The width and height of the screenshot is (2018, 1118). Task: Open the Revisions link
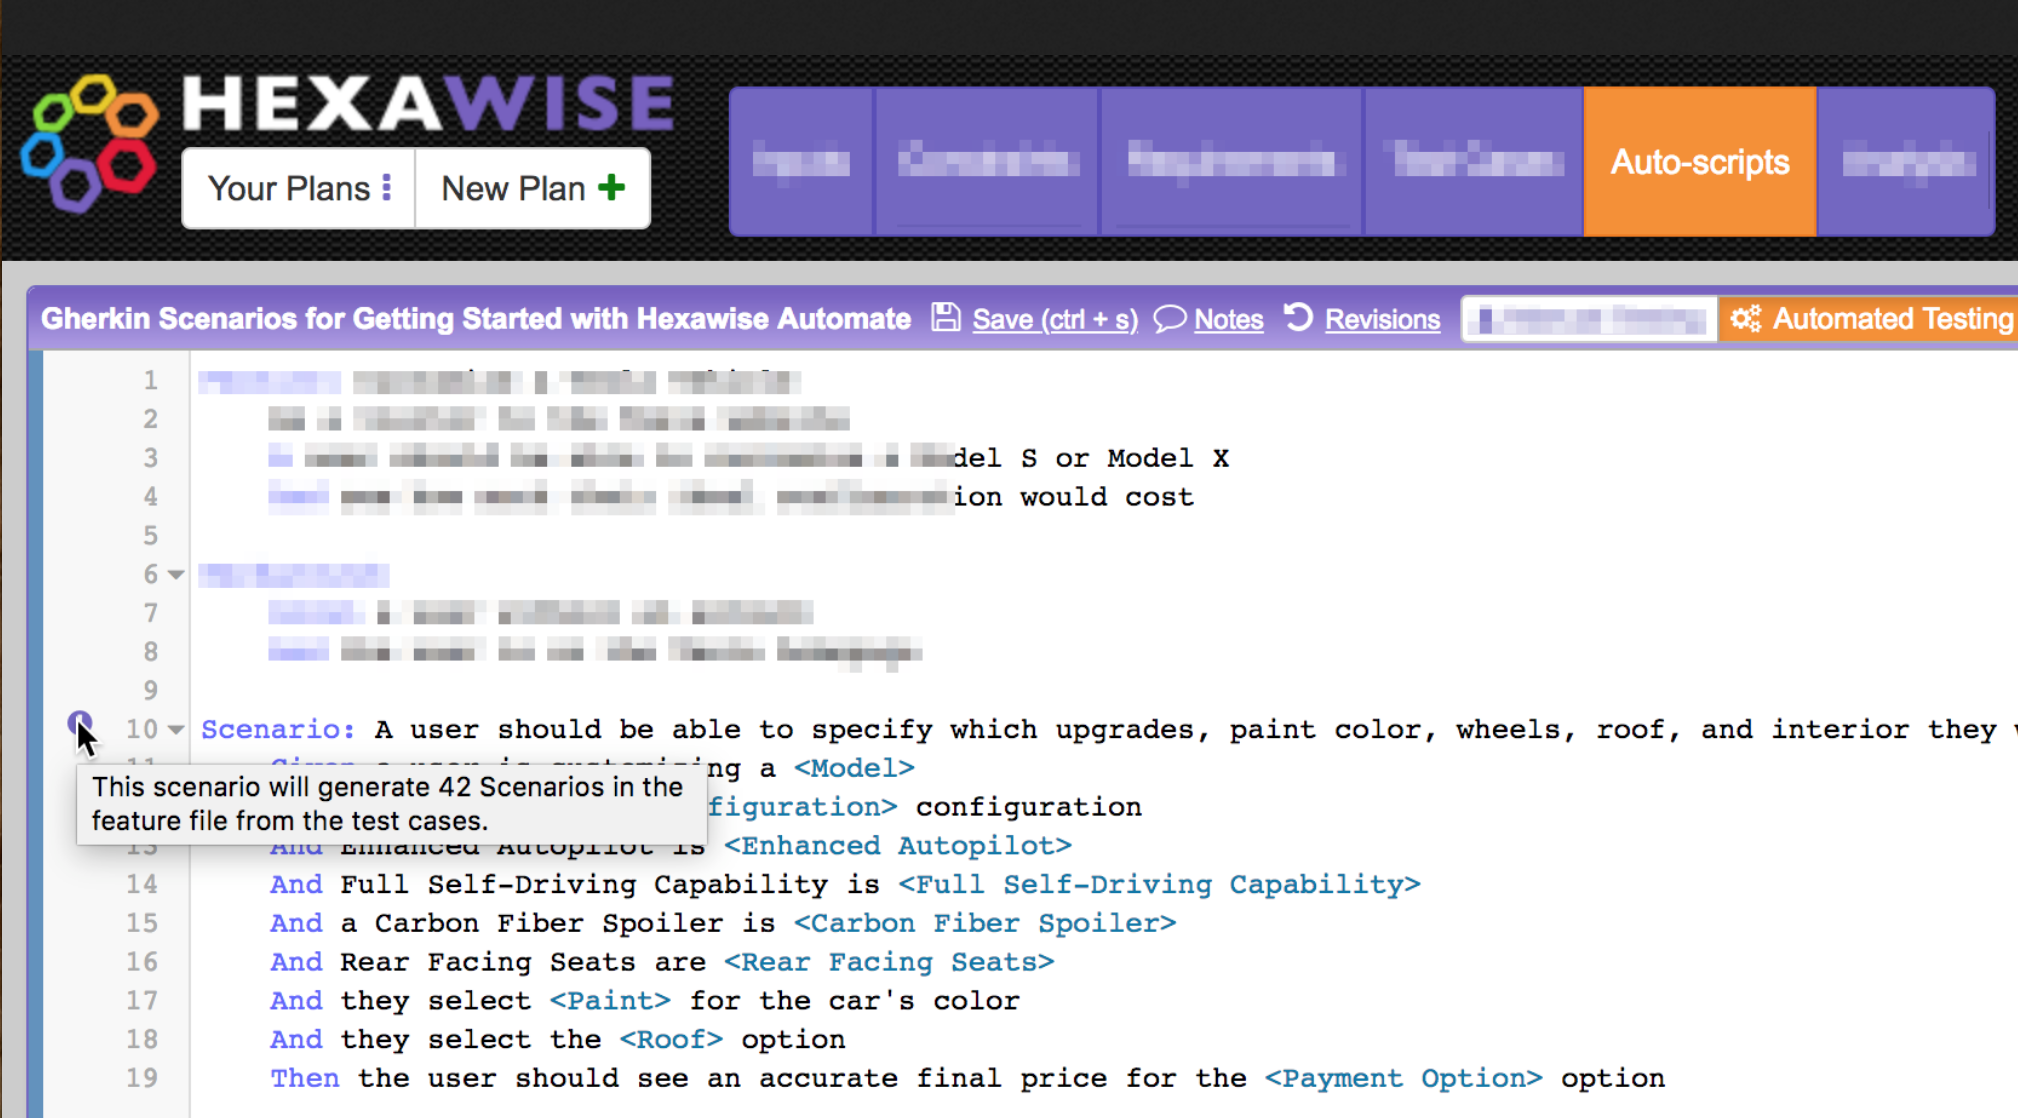point(1382,319)
